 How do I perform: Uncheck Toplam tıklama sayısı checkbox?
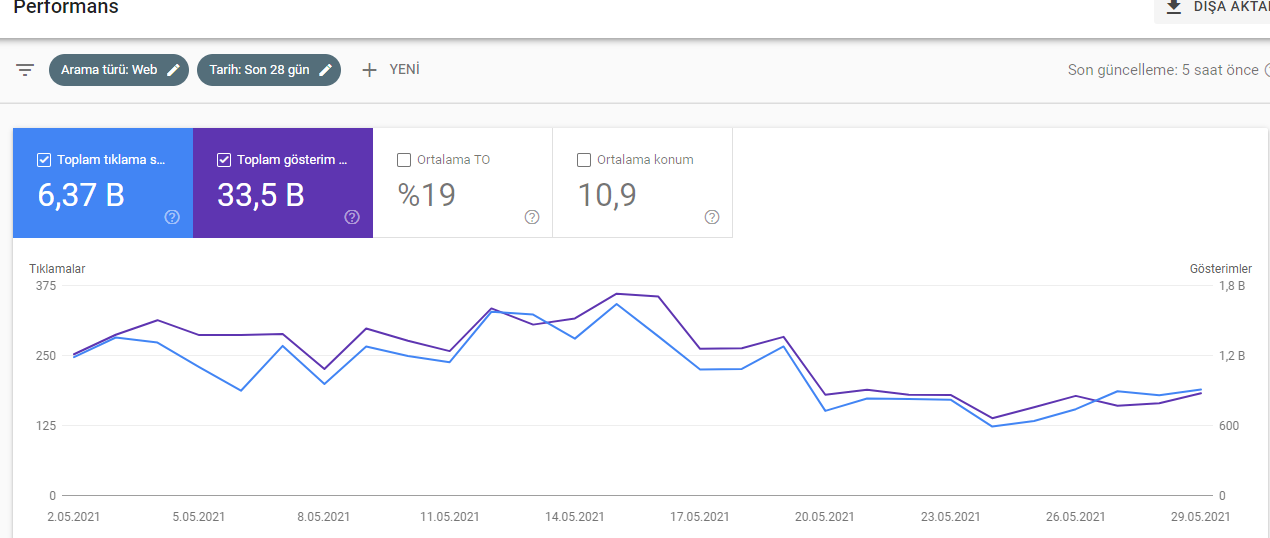click(44, 159)
